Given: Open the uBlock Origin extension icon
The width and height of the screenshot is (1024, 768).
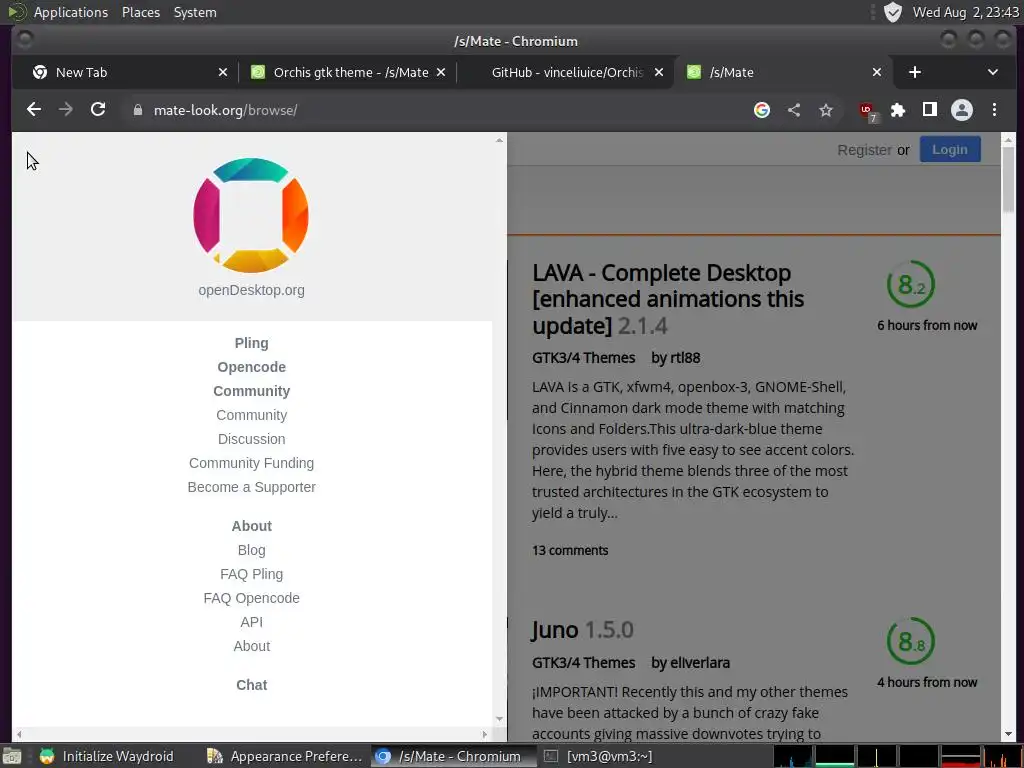Looking at the screenshot, I should (867, 111).
